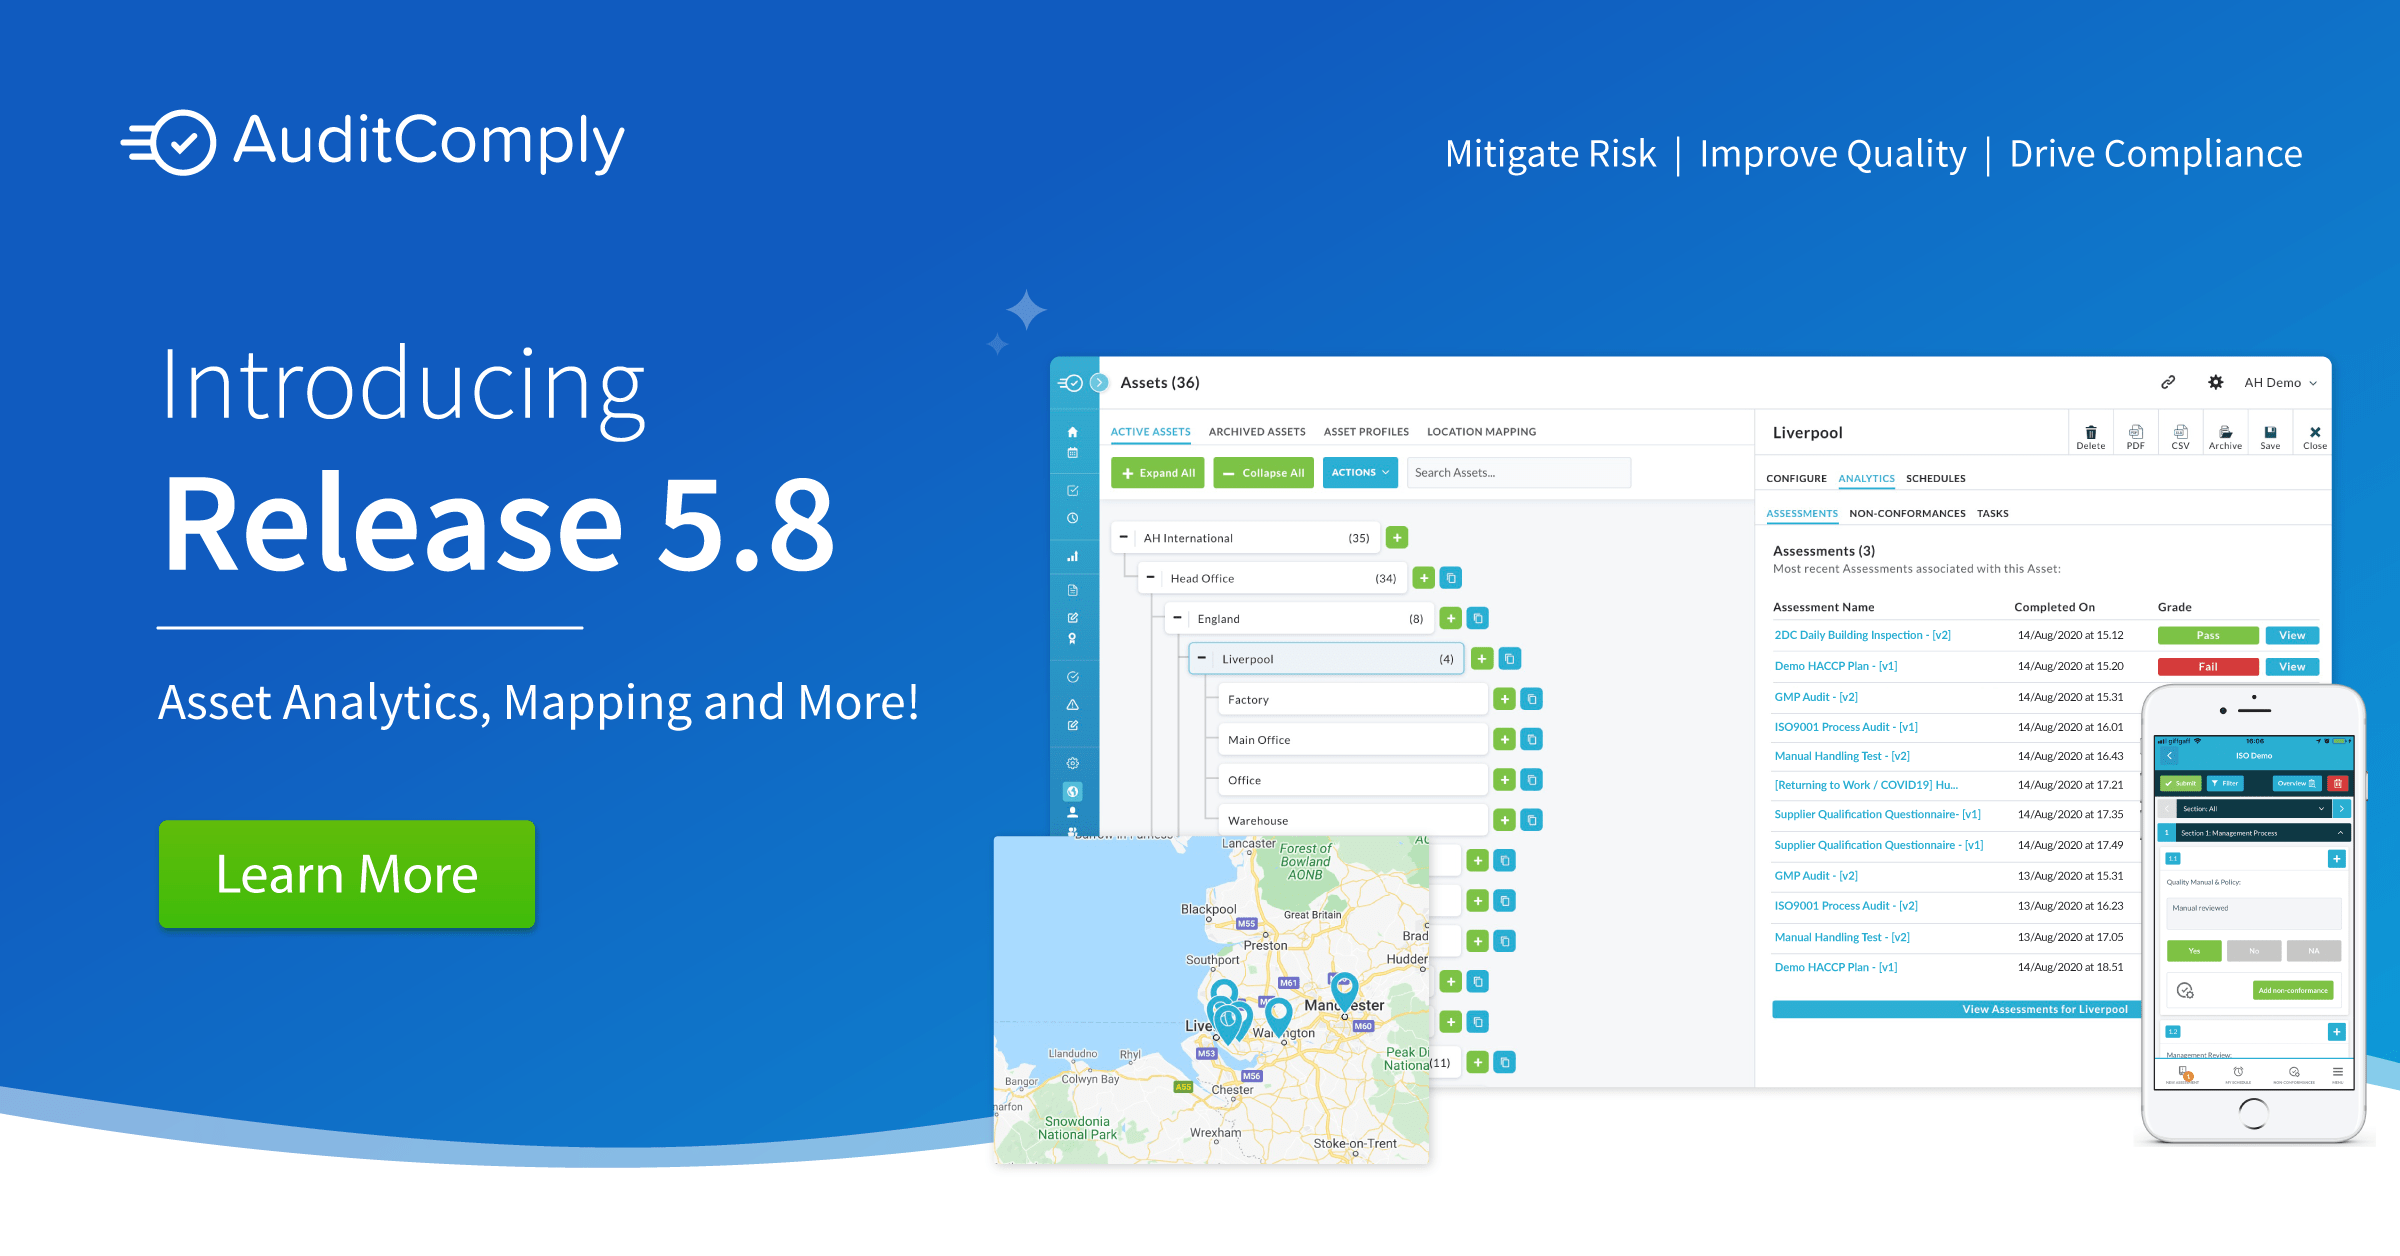
Task: Select No answer on the phone
Action: (2254, 951)
